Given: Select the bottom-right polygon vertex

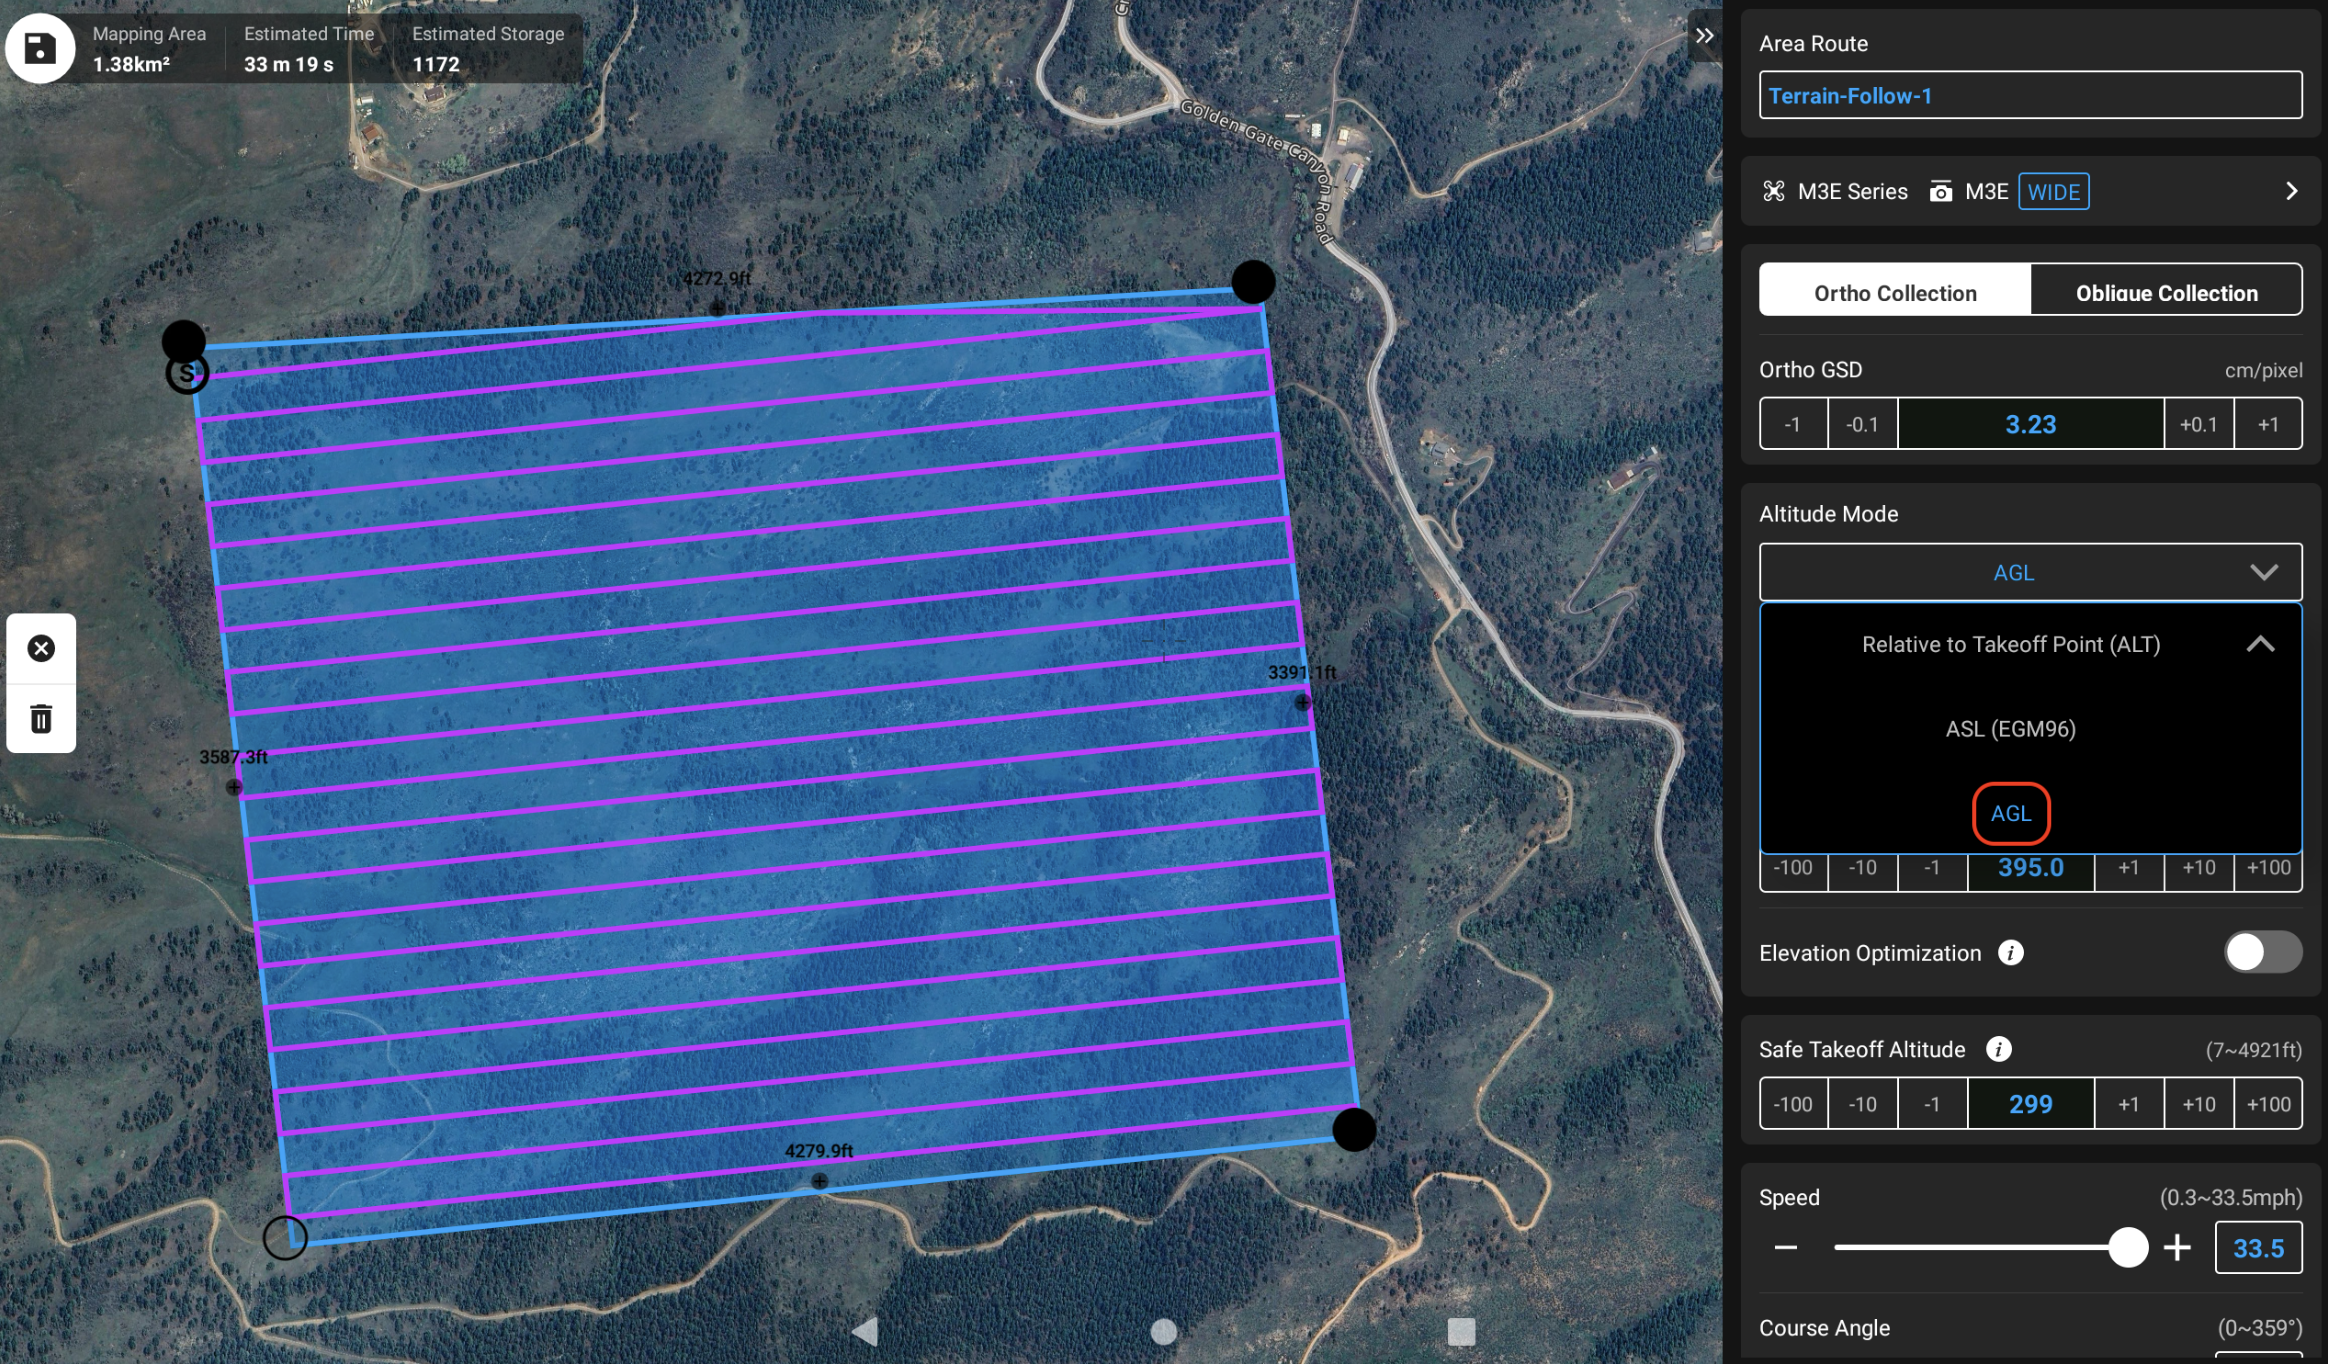Looking at the screenshot, I should 1354,1129.
